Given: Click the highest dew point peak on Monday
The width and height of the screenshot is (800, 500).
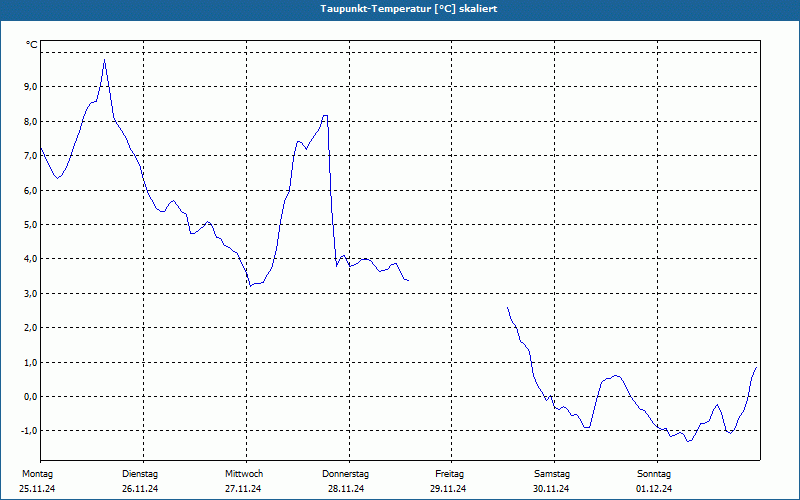Looking at the screenshot, I should 105,60.
